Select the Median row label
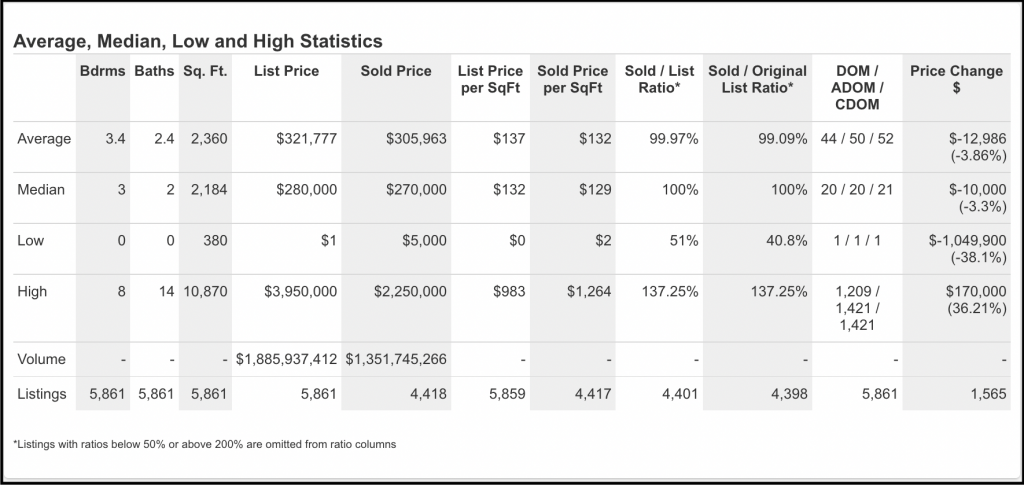Image resolution: width=1024 pixels, height=485 pixels. pos(41,189)
